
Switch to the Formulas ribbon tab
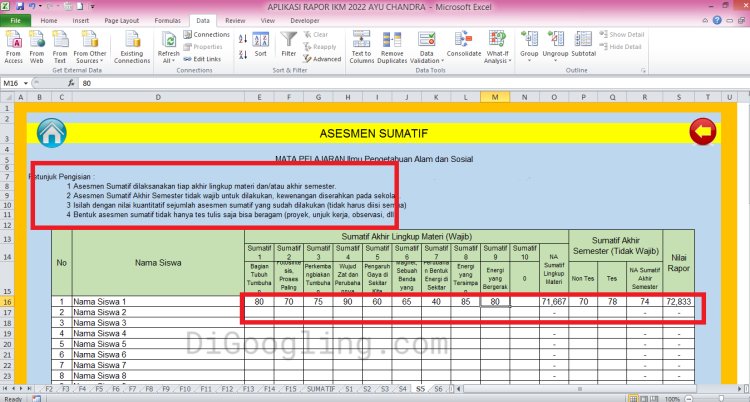[x=168, y=20]
